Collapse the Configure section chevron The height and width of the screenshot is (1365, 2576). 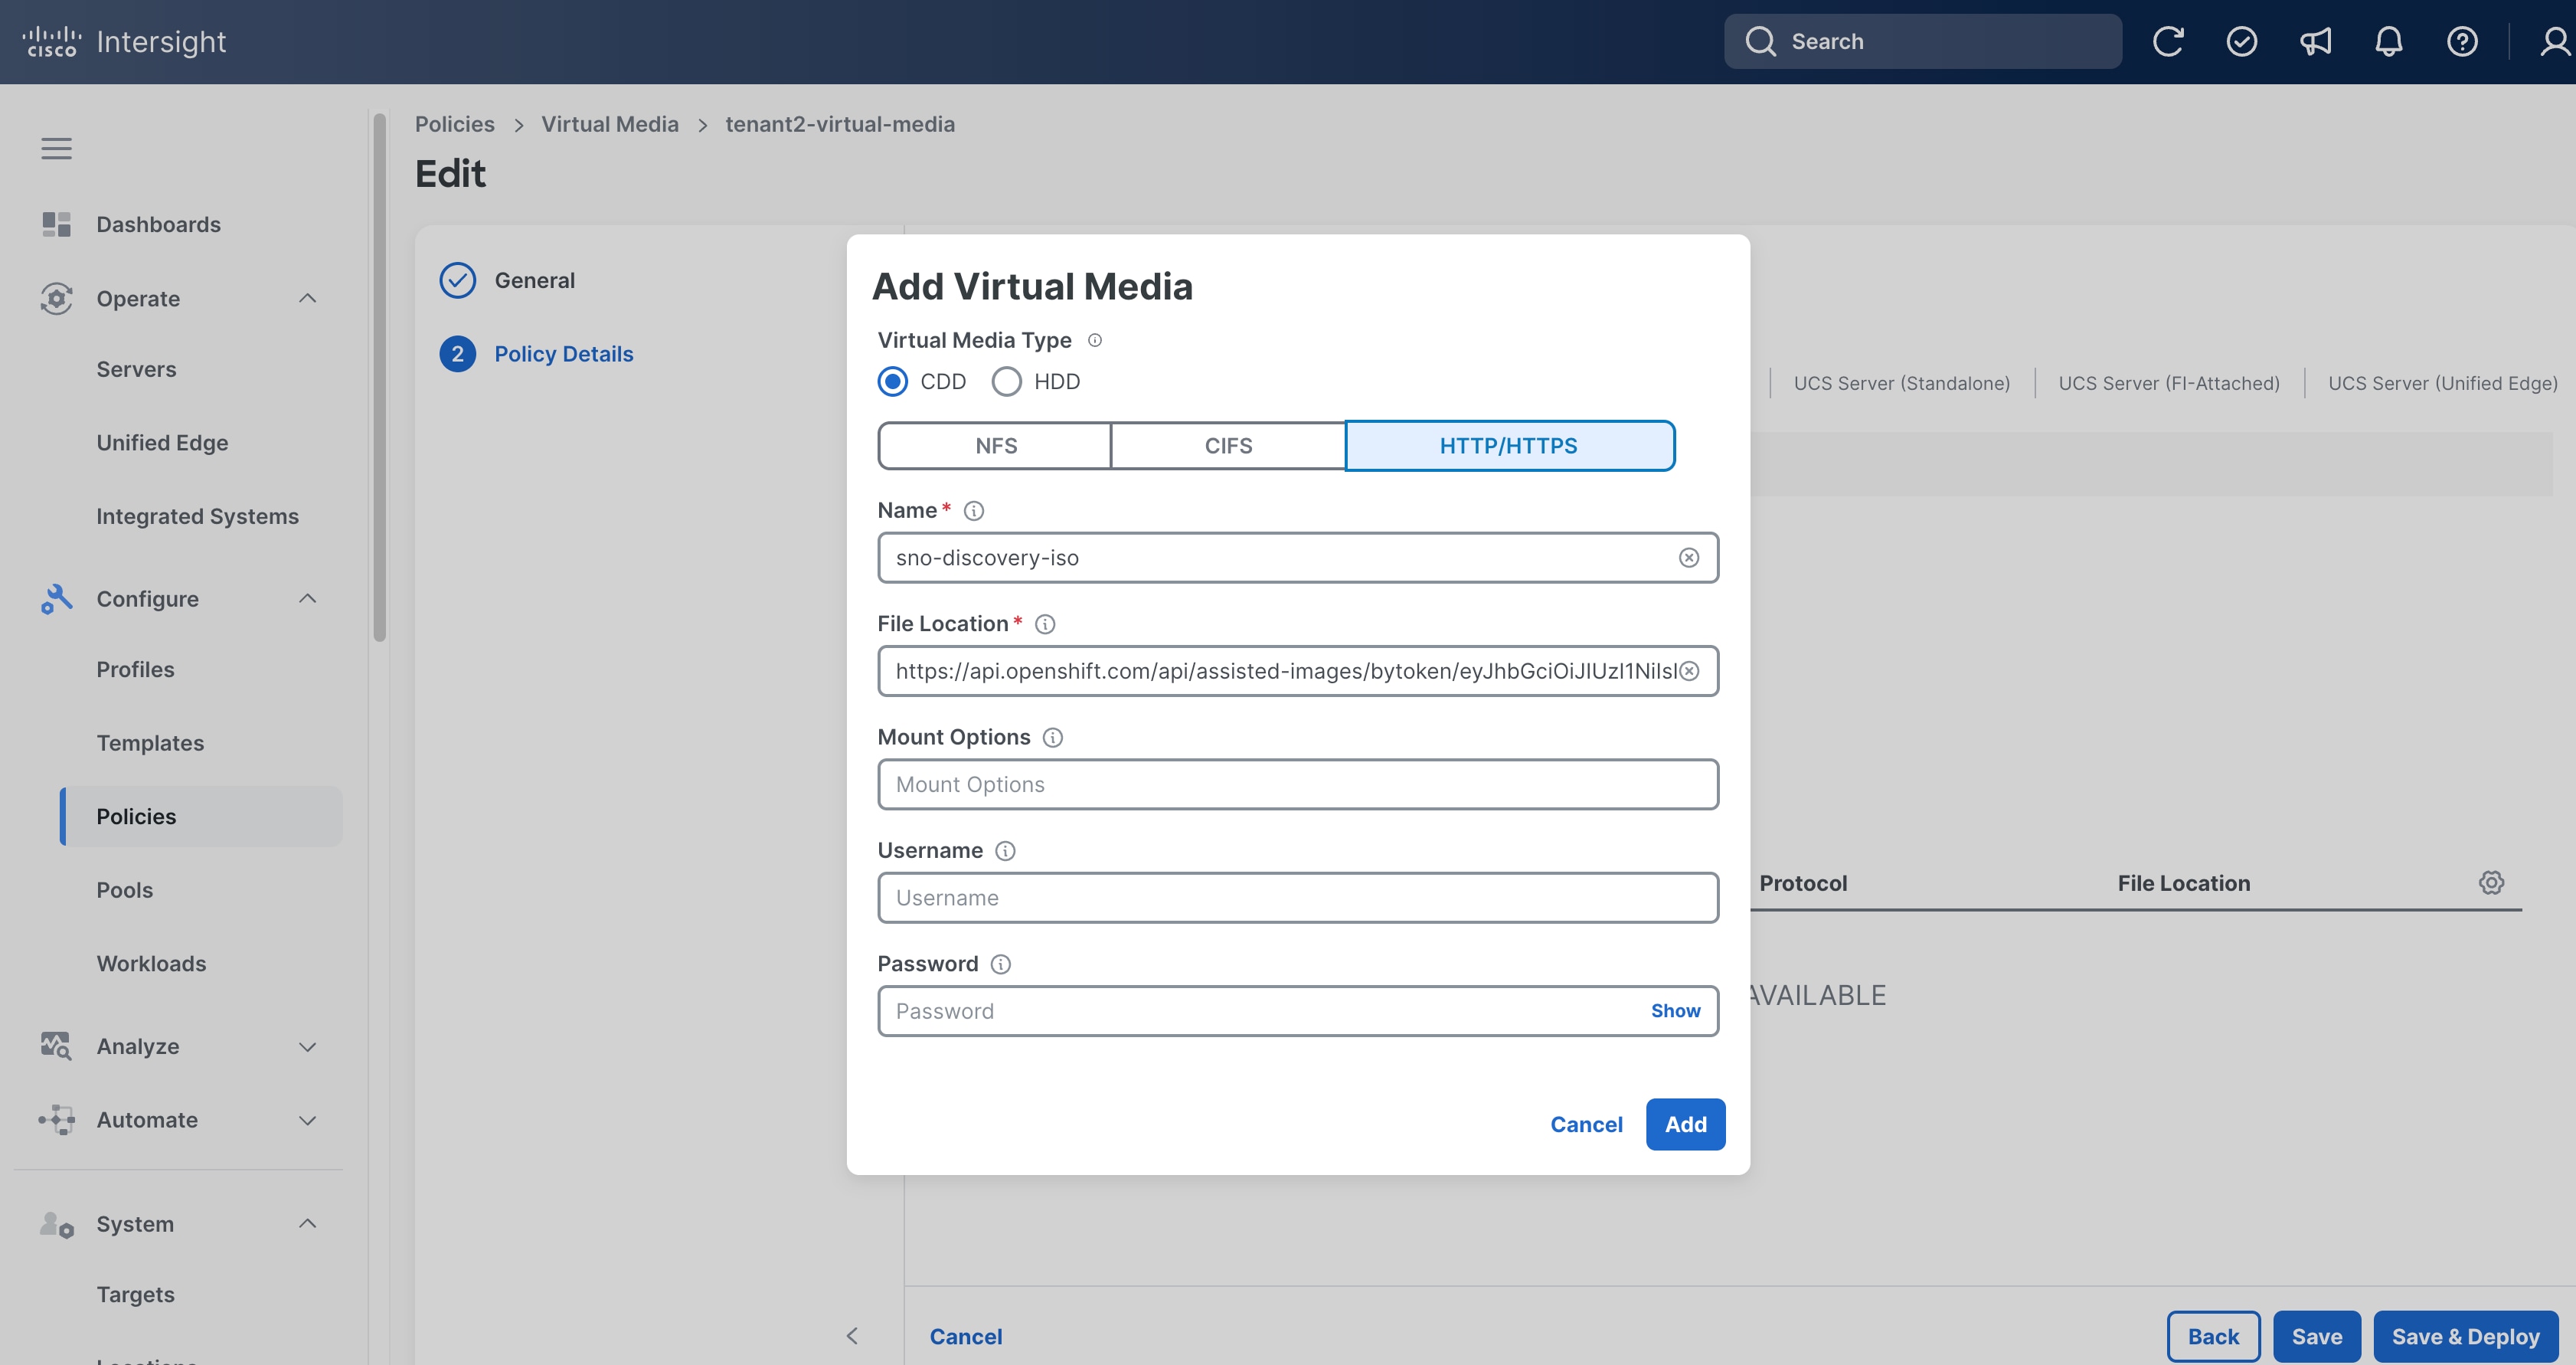point(308,598)
